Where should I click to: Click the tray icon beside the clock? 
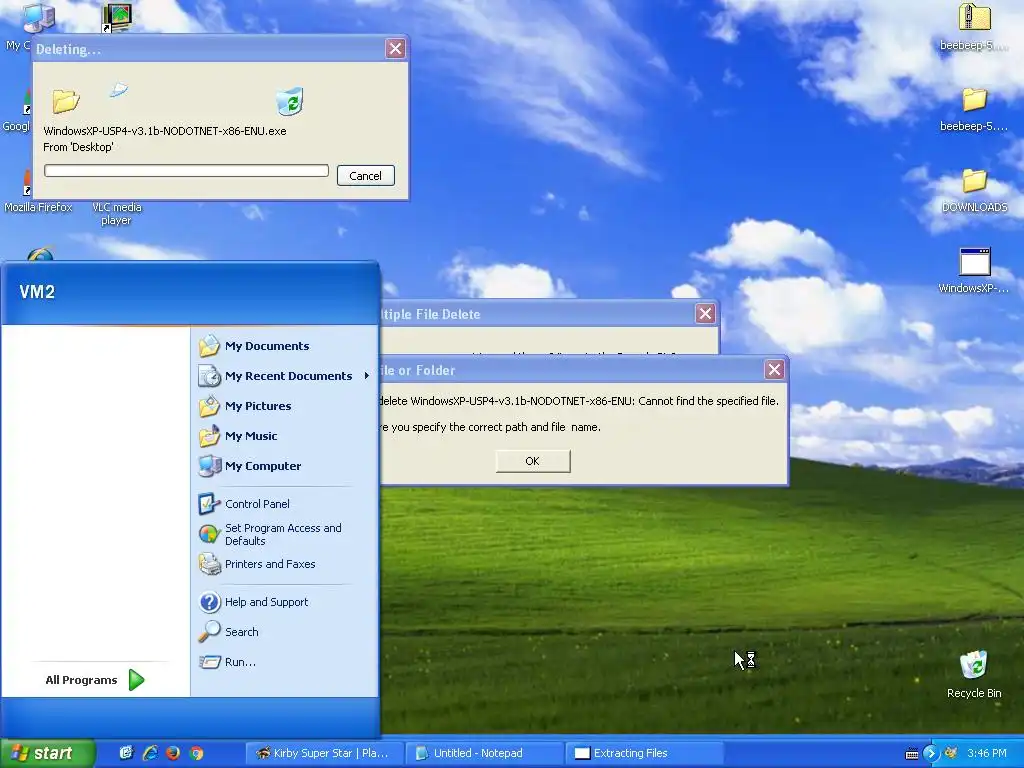point(951,754)
